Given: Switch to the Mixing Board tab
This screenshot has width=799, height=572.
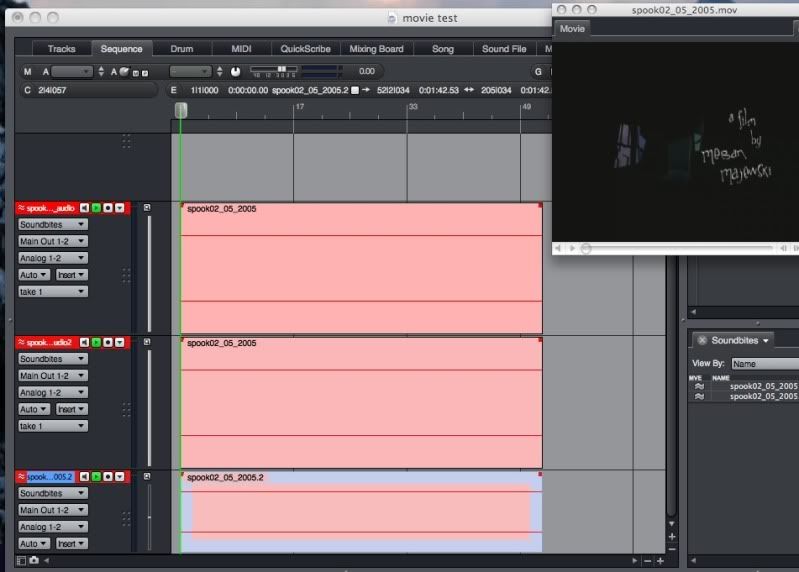Looking at the screenshot, I should (376, 49).
